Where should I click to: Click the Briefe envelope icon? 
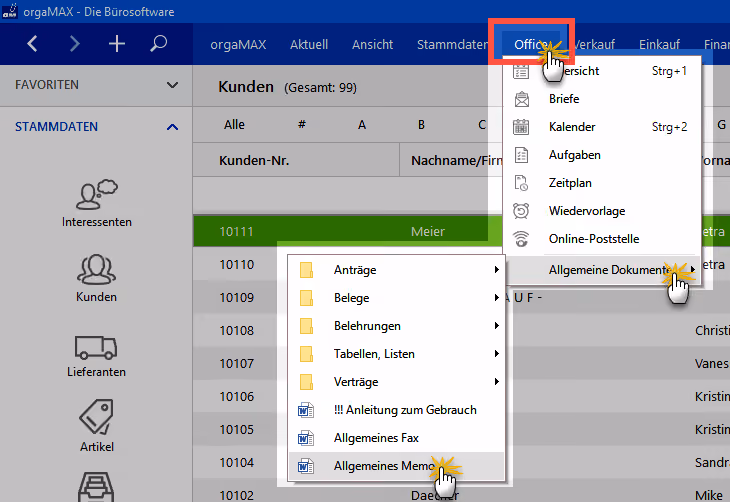coord(521,99)
